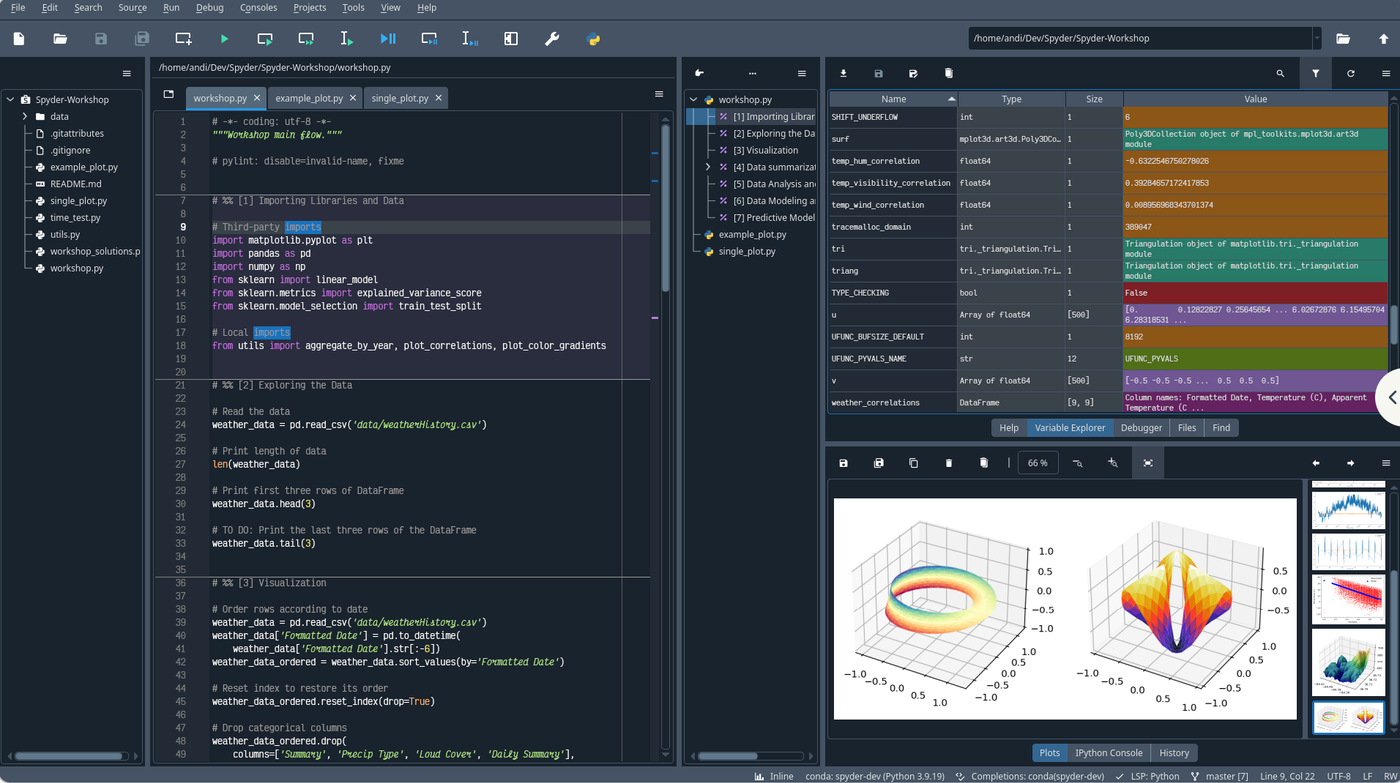Viewport: 1400px width, 783px height.
Task: Close the single_plot.py editor tab
Action: point(438,98)
